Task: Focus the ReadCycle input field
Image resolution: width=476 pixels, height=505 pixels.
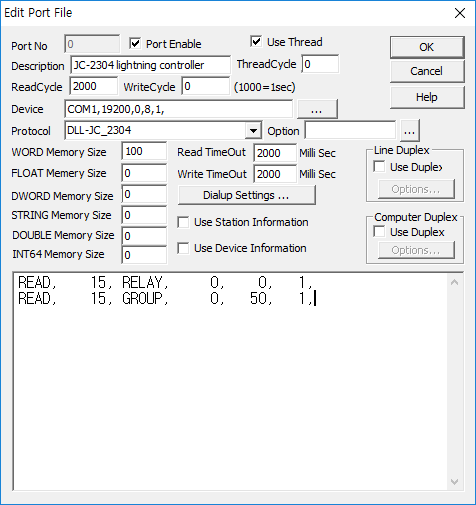Action: pos(93,86)
